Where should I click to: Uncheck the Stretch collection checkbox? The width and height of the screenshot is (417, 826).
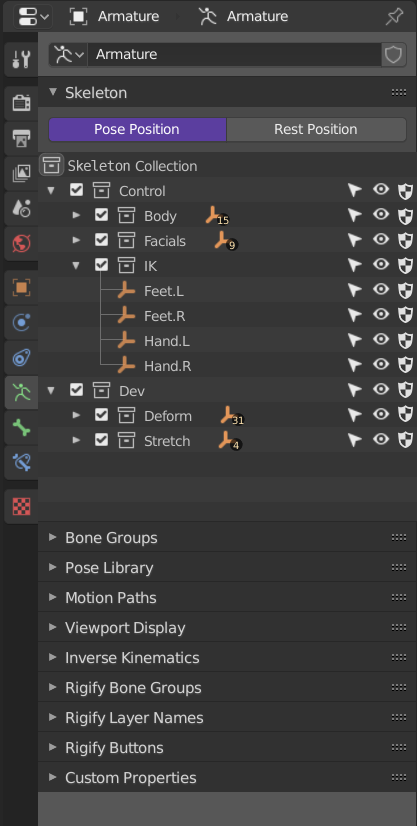point(102,440)
